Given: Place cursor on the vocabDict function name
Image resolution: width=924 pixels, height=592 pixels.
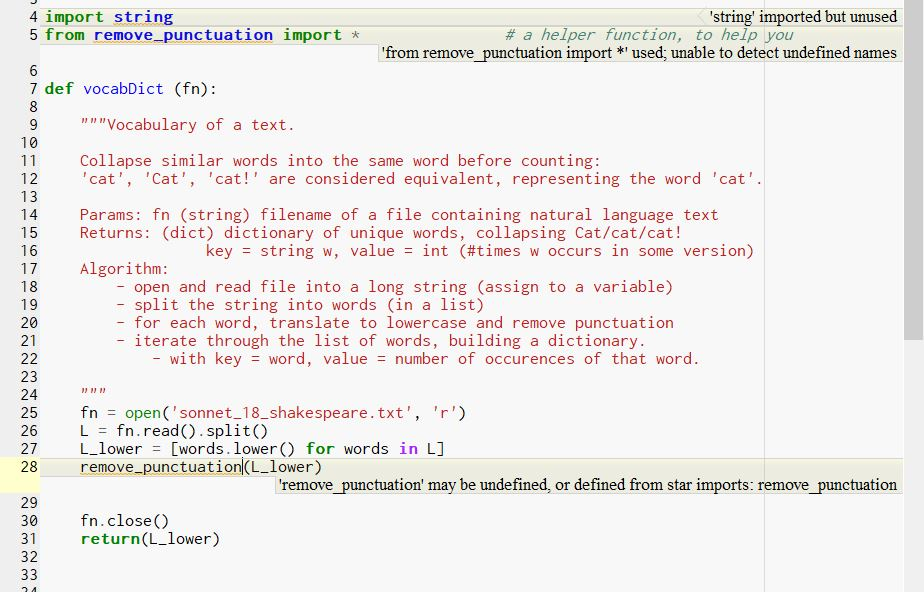Looking at the screenshot, I should 123,89.
